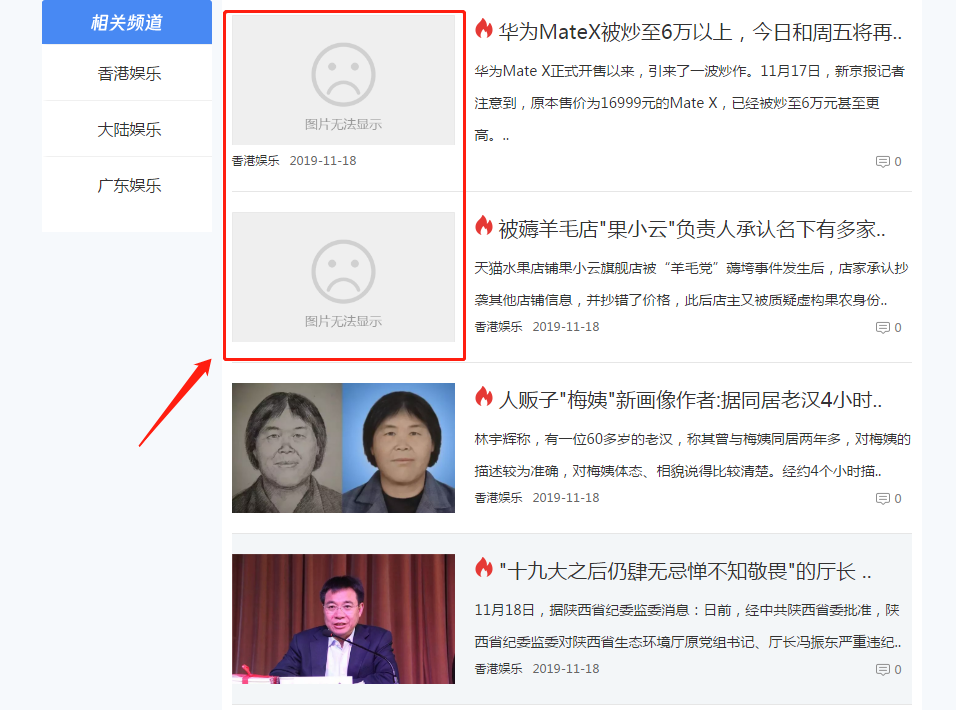This screenshot has height=710, width=956.
Task: Open headline 人贩子"梅姨"新画像作者
Action: (x=690, y=400)
